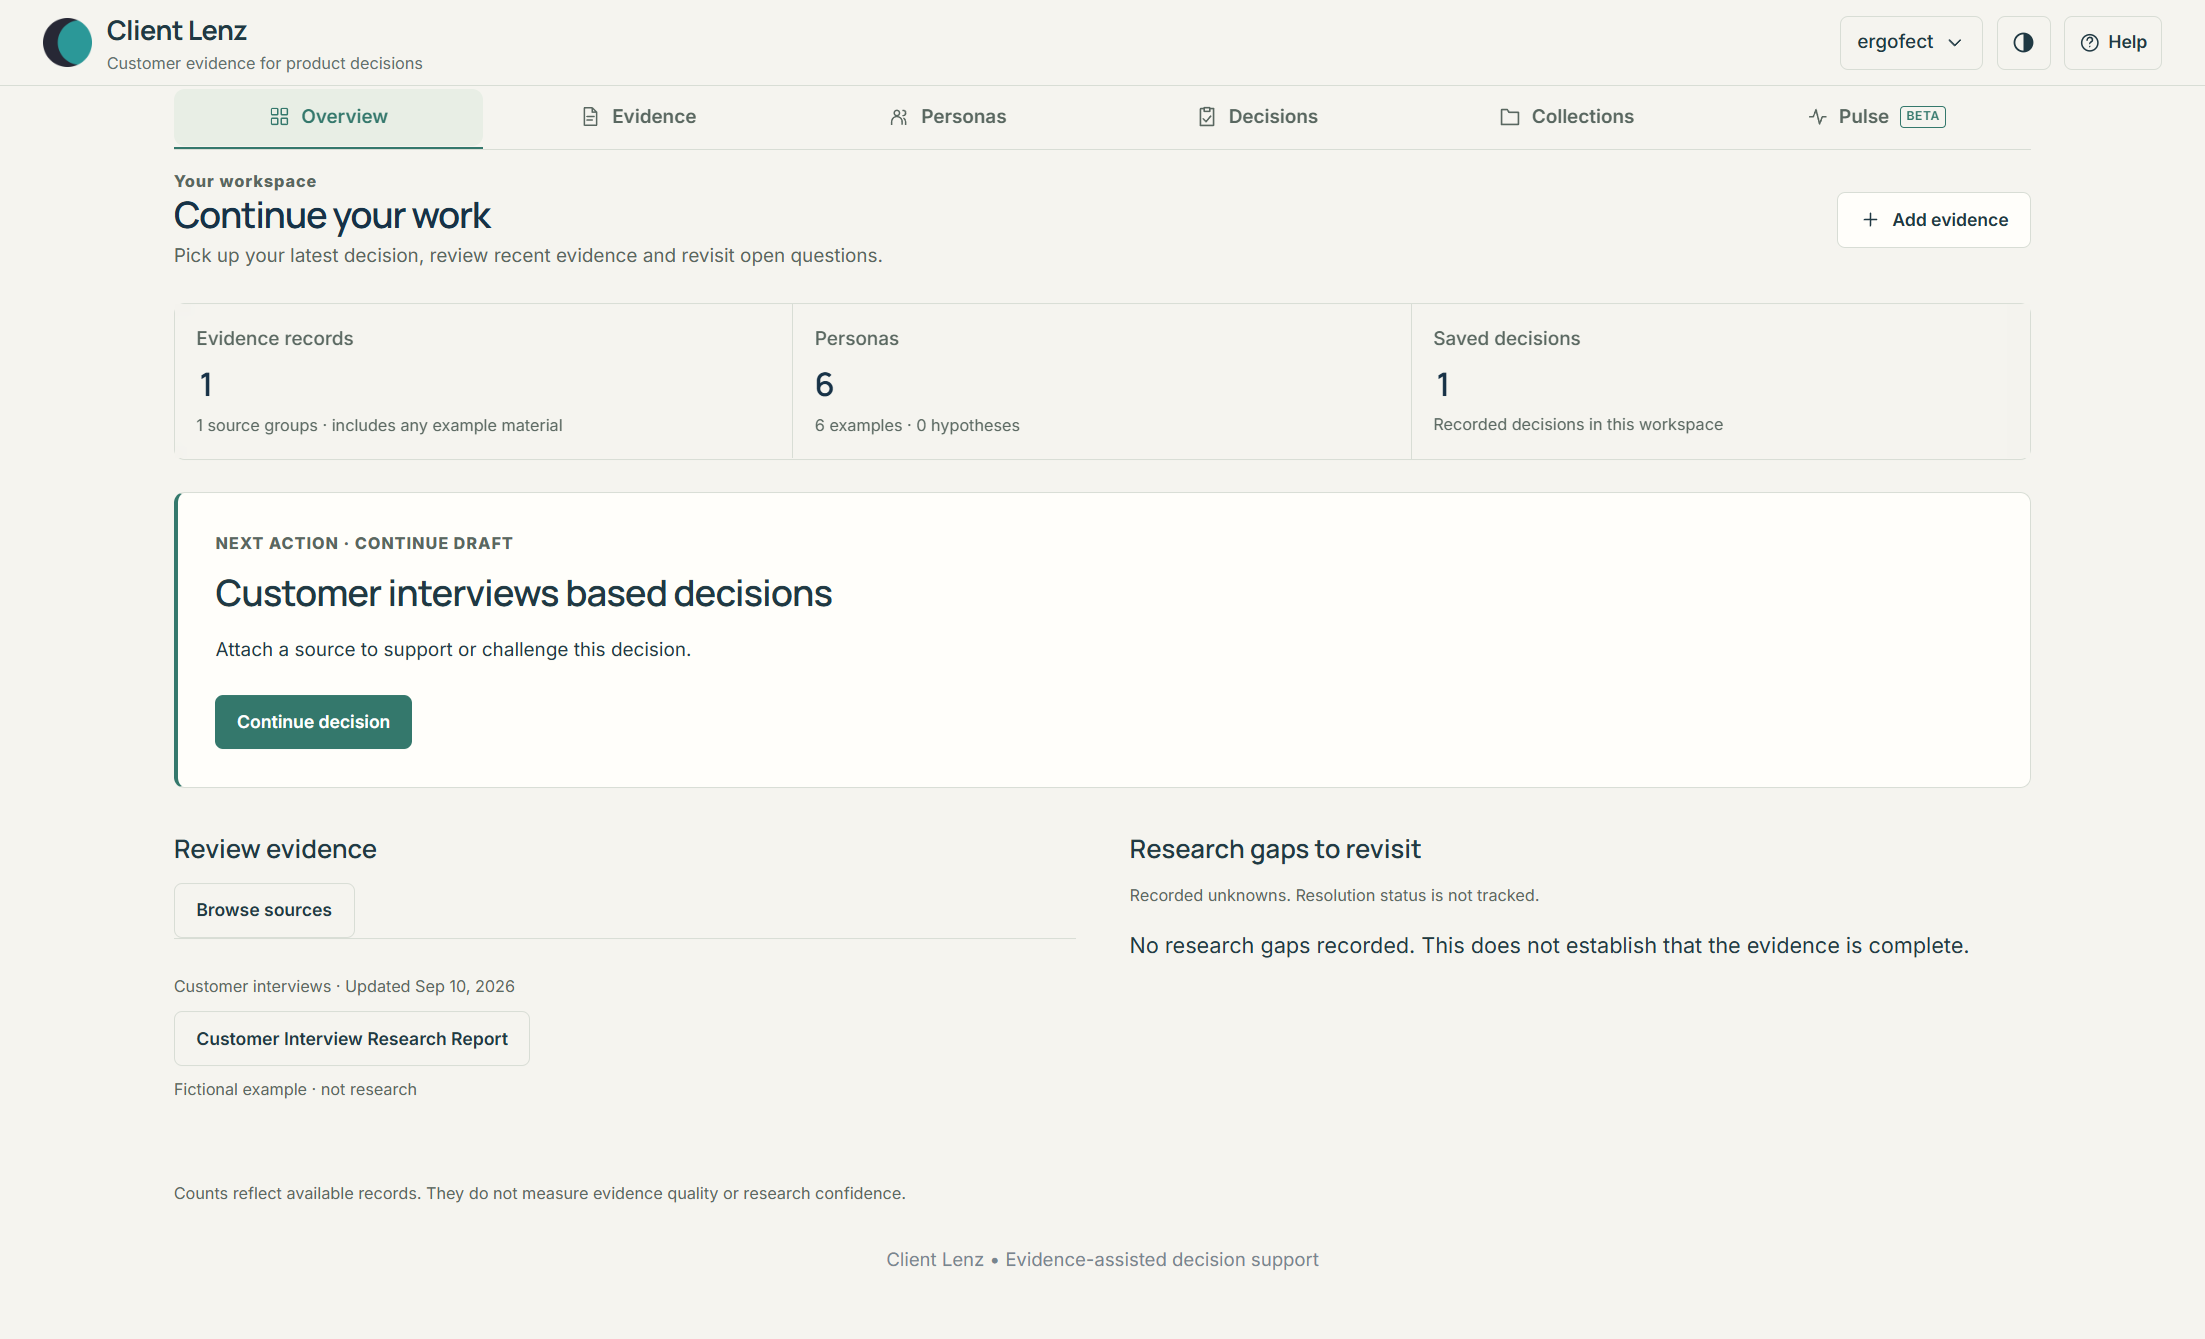The height and width of the screenshot is (1339, 2205).
Task: Click the Evidence document icon
Action: (590, 117)
